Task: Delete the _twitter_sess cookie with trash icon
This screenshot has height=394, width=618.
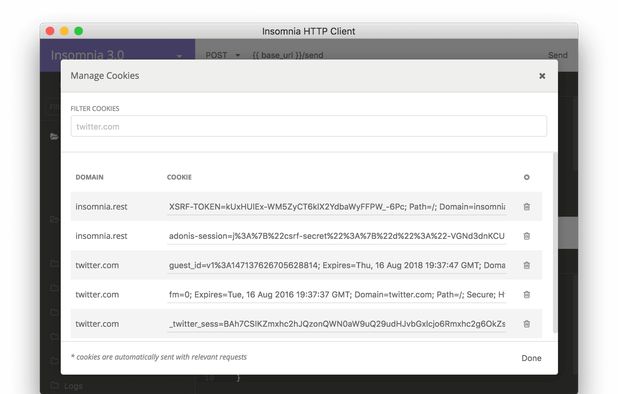Action: pos(527,324)
